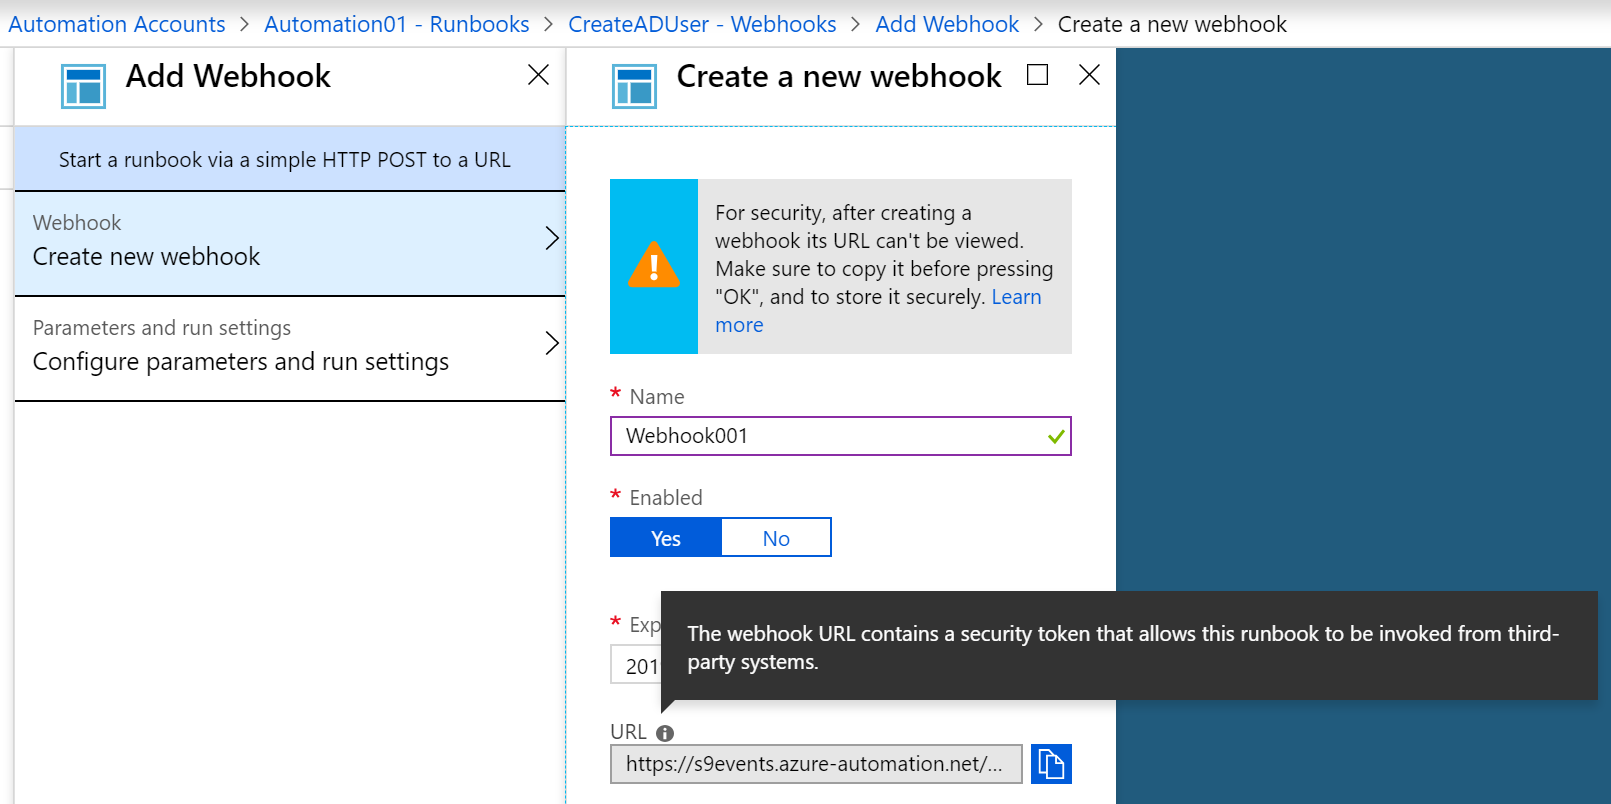1611x804 pixels.
Task: Set Enabled toggle to No
Action: (x=776, y=538)
